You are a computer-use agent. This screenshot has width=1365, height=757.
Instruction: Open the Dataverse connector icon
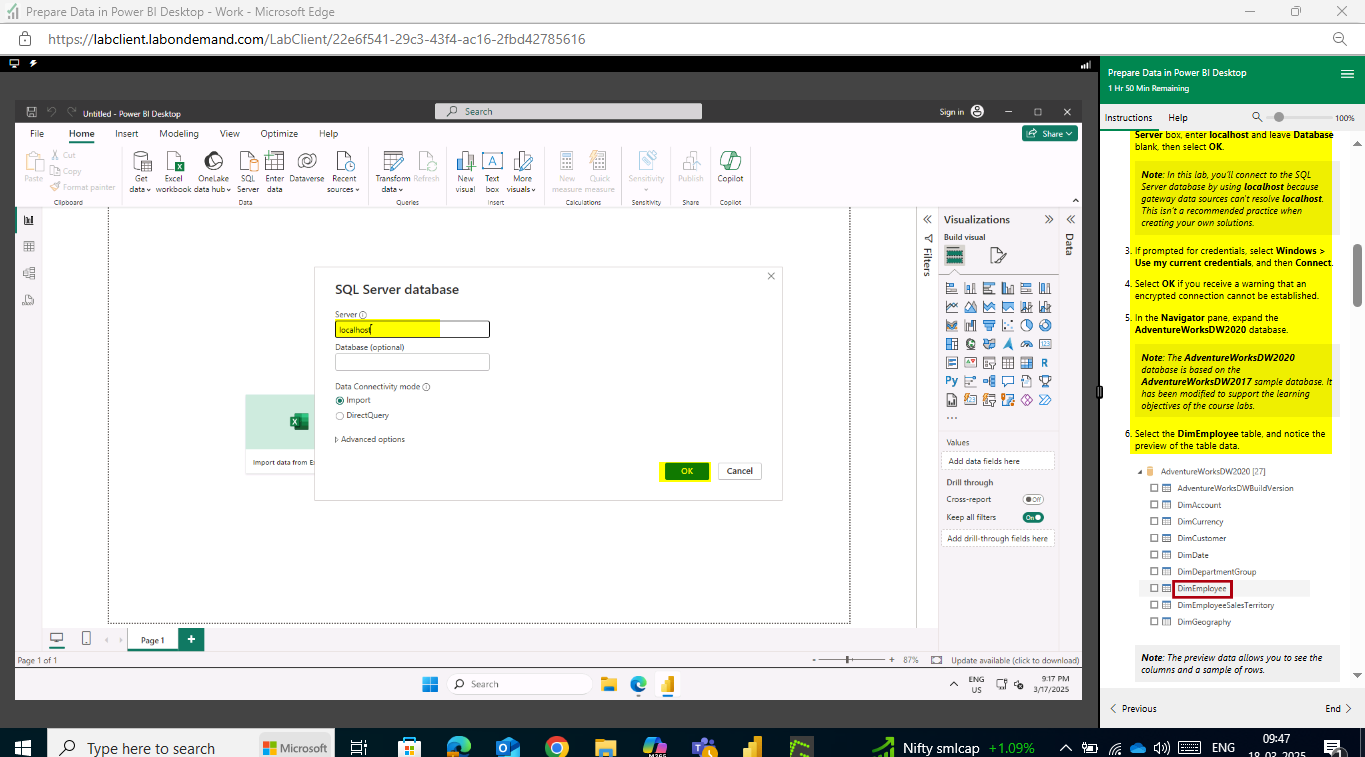point(307,161)
